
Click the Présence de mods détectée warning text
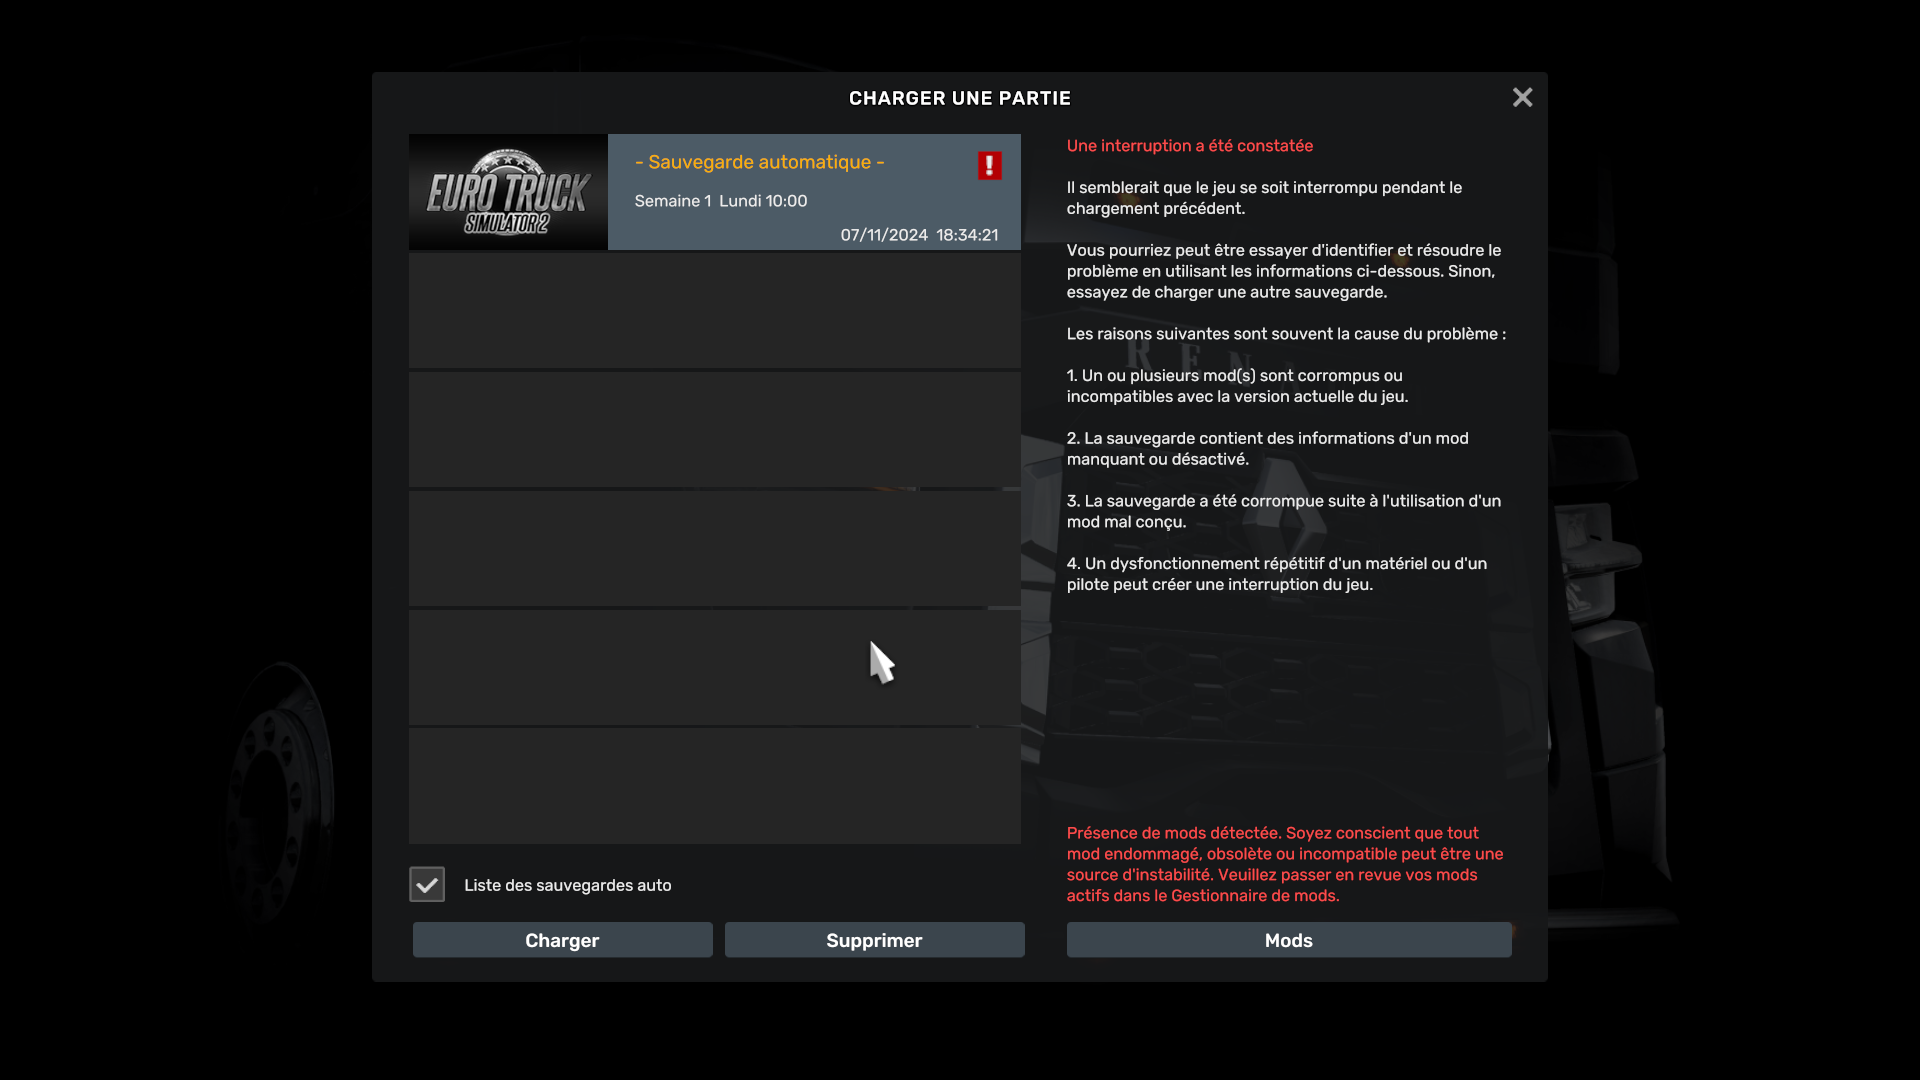coord(1285,864)
